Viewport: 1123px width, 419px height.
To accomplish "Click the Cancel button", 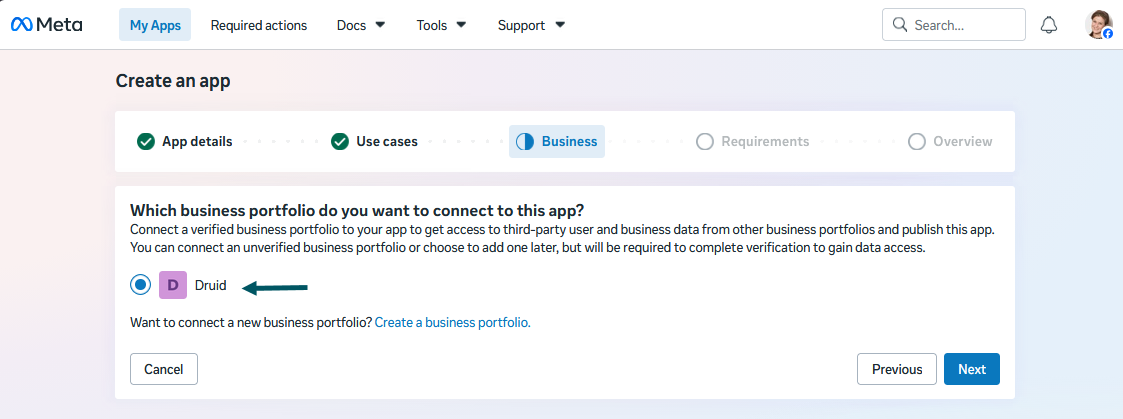I will [x=164, y=370].
